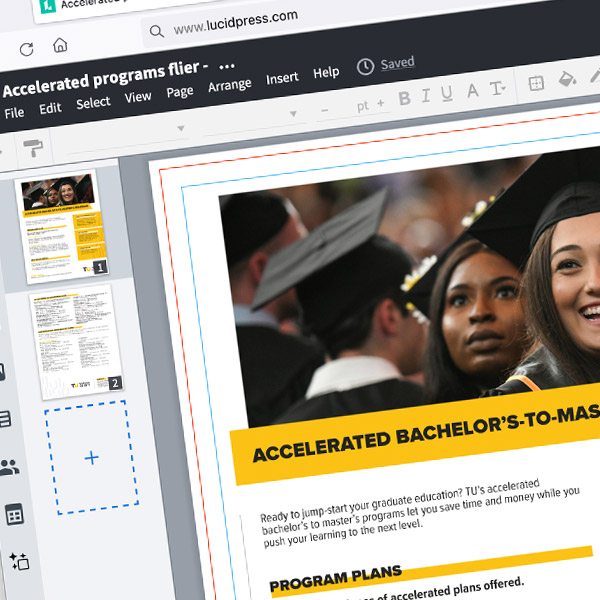Click the address bar search icon
600x600 pixels.
(x=157, y=31)
